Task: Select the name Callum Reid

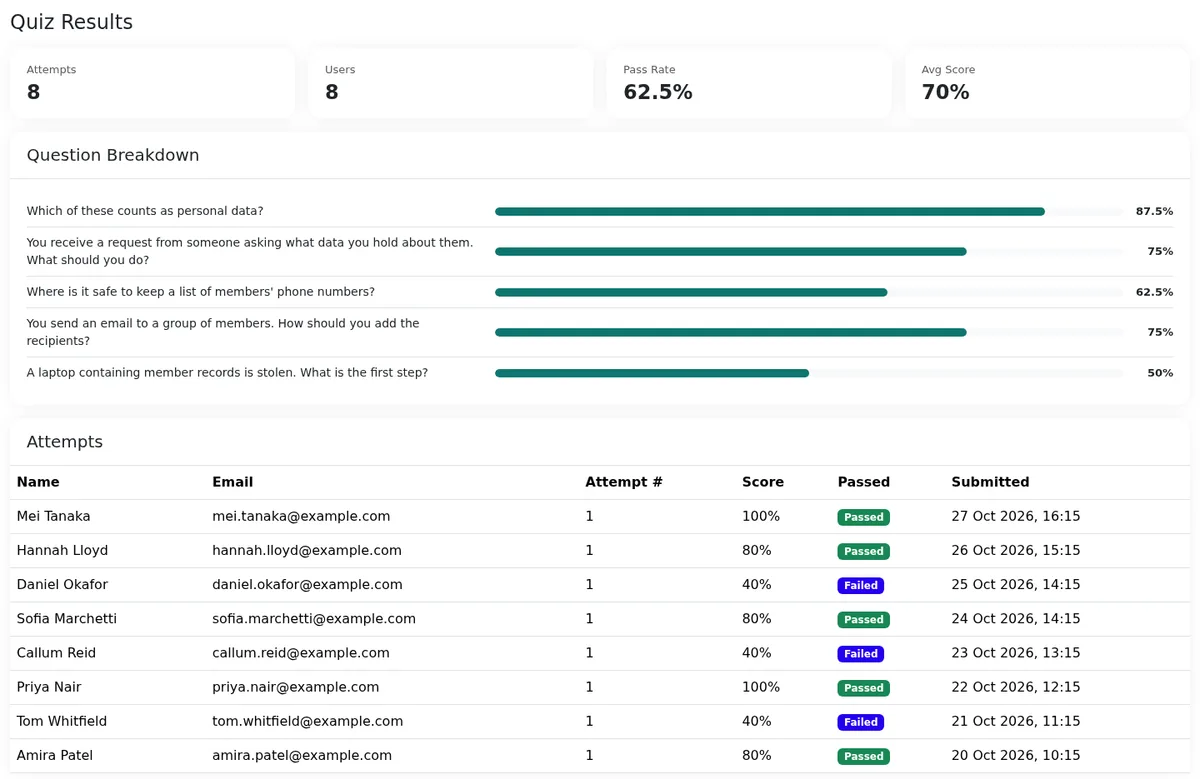Action: (x=56, y=653)
